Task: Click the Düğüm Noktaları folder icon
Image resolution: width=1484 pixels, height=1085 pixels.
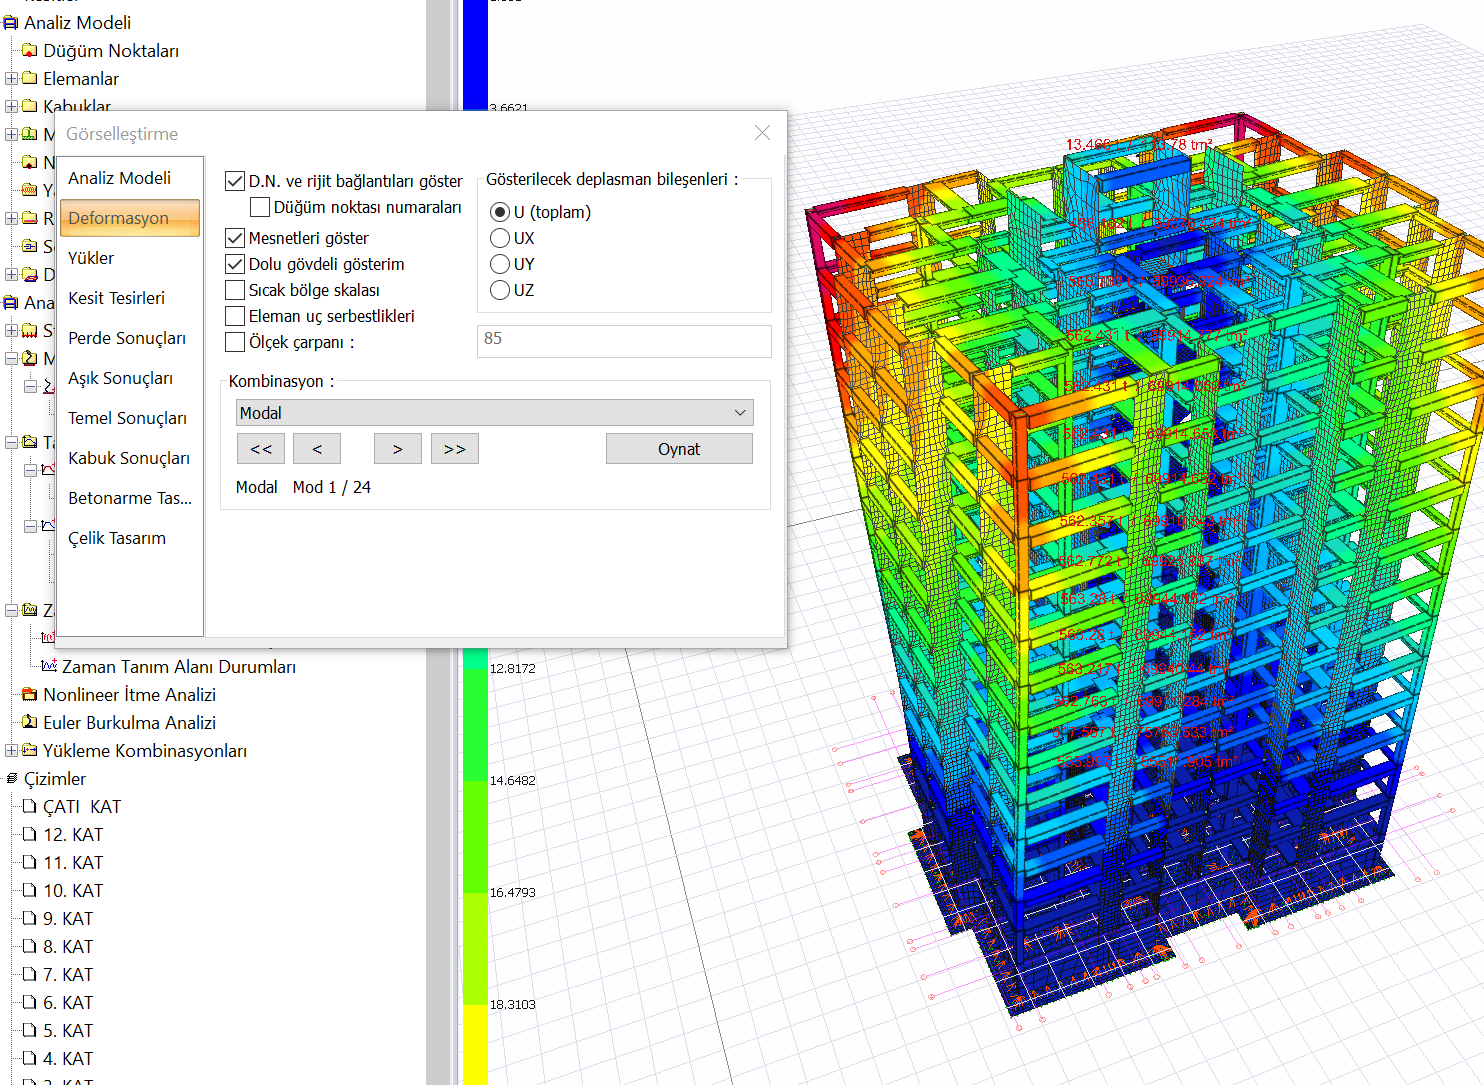Action: (x=30, y=51)
